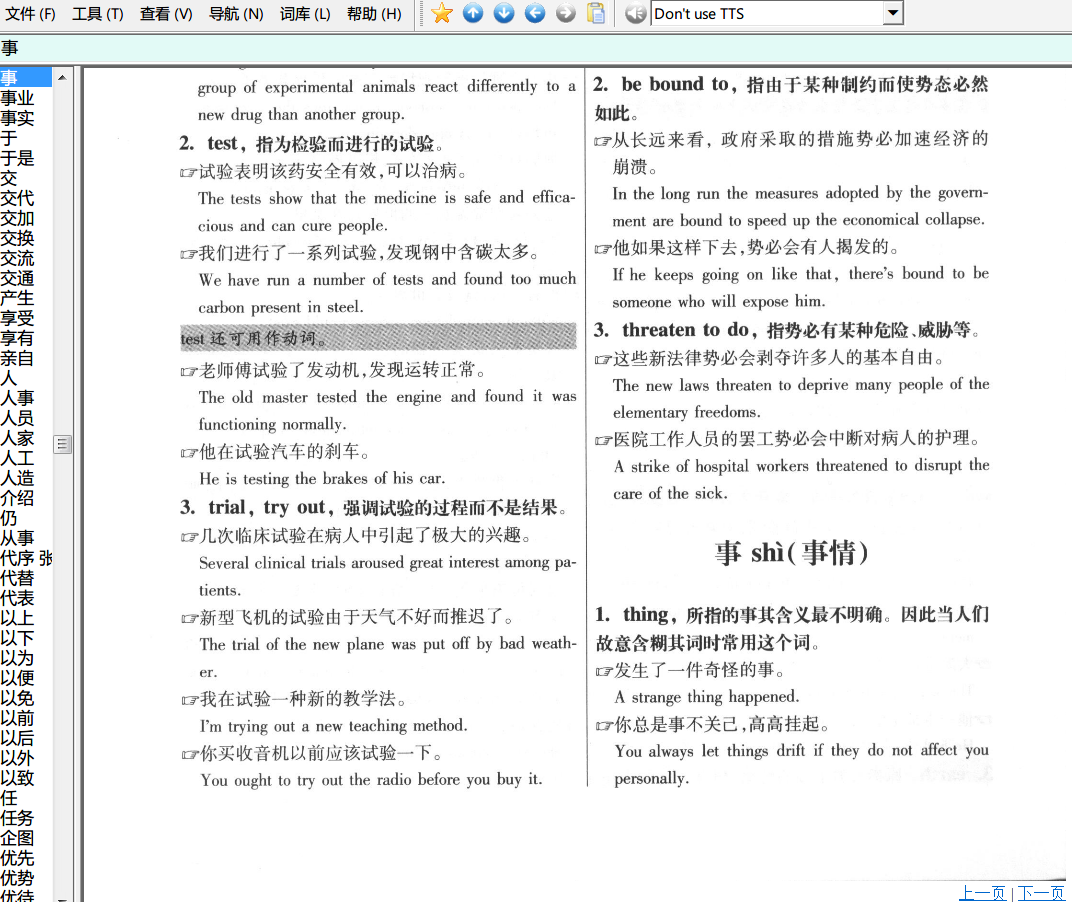Select 介绍 in the word list
1072x902 pixels.
(x=17, y=498)
